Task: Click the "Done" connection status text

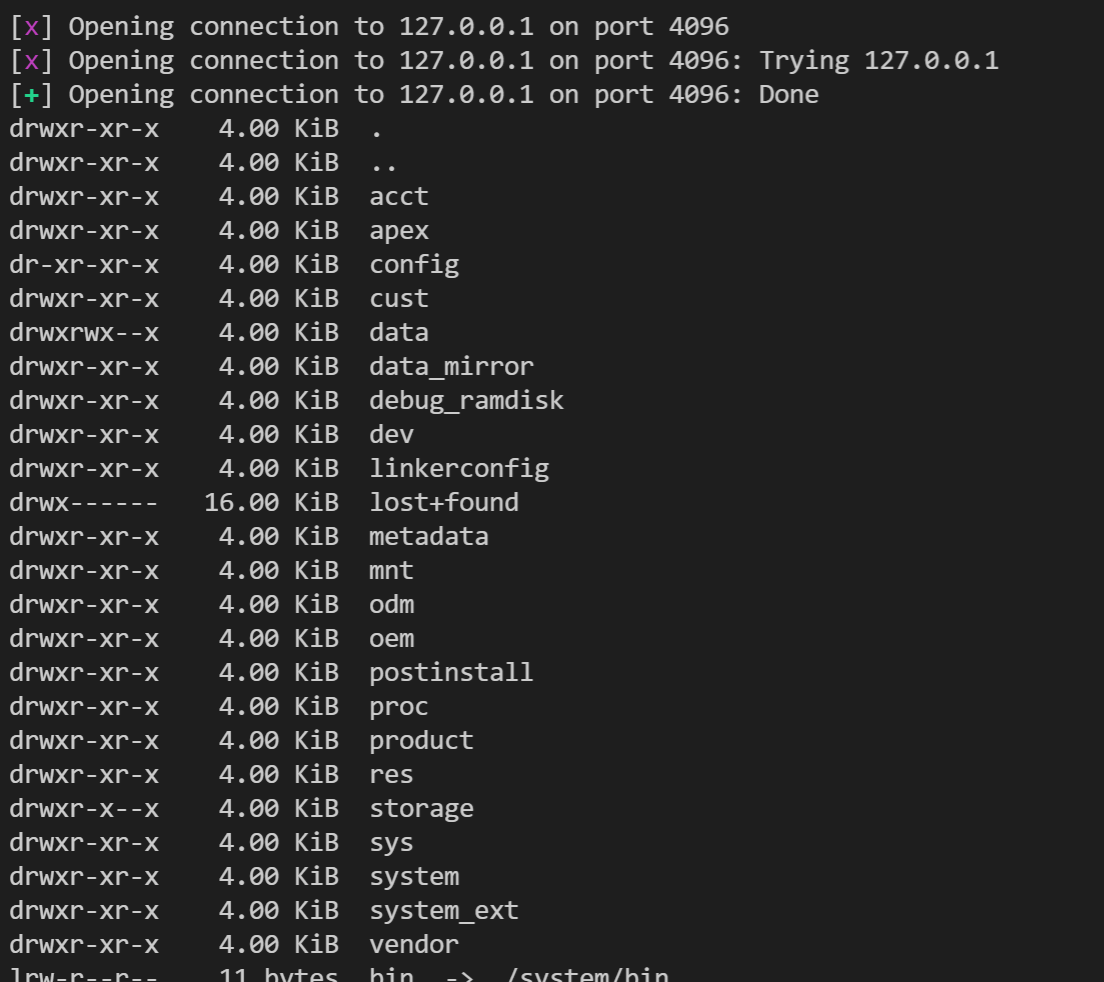Action: (788, 95)
